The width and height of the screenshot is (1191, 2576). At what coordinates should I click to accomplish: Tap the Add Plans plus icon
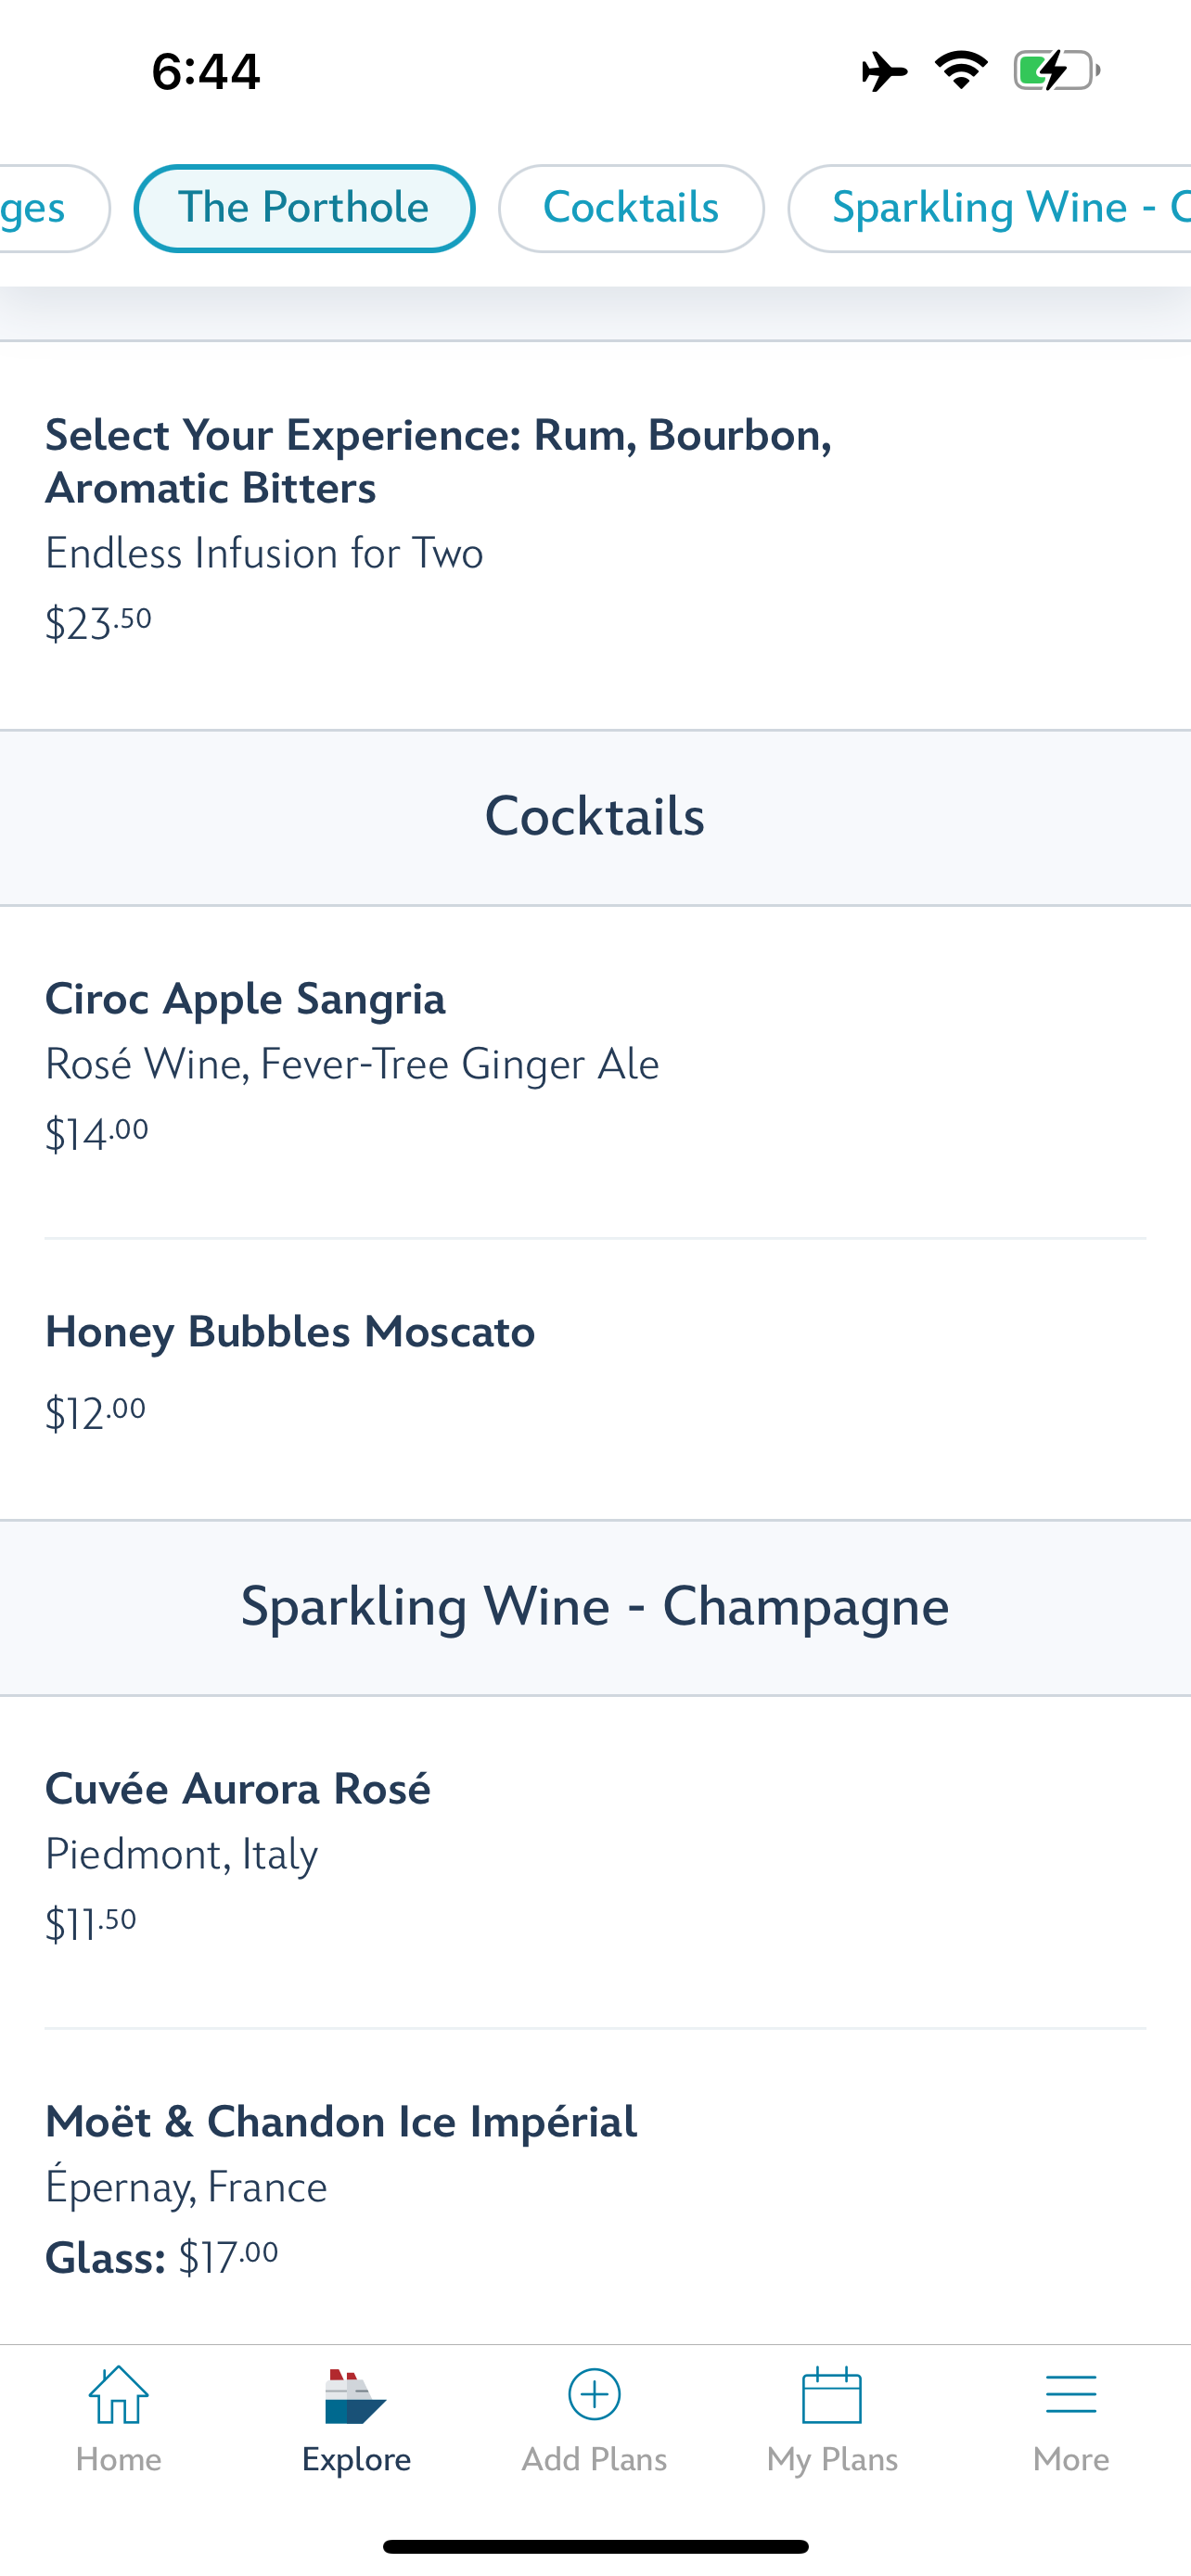coord(594,2395)
